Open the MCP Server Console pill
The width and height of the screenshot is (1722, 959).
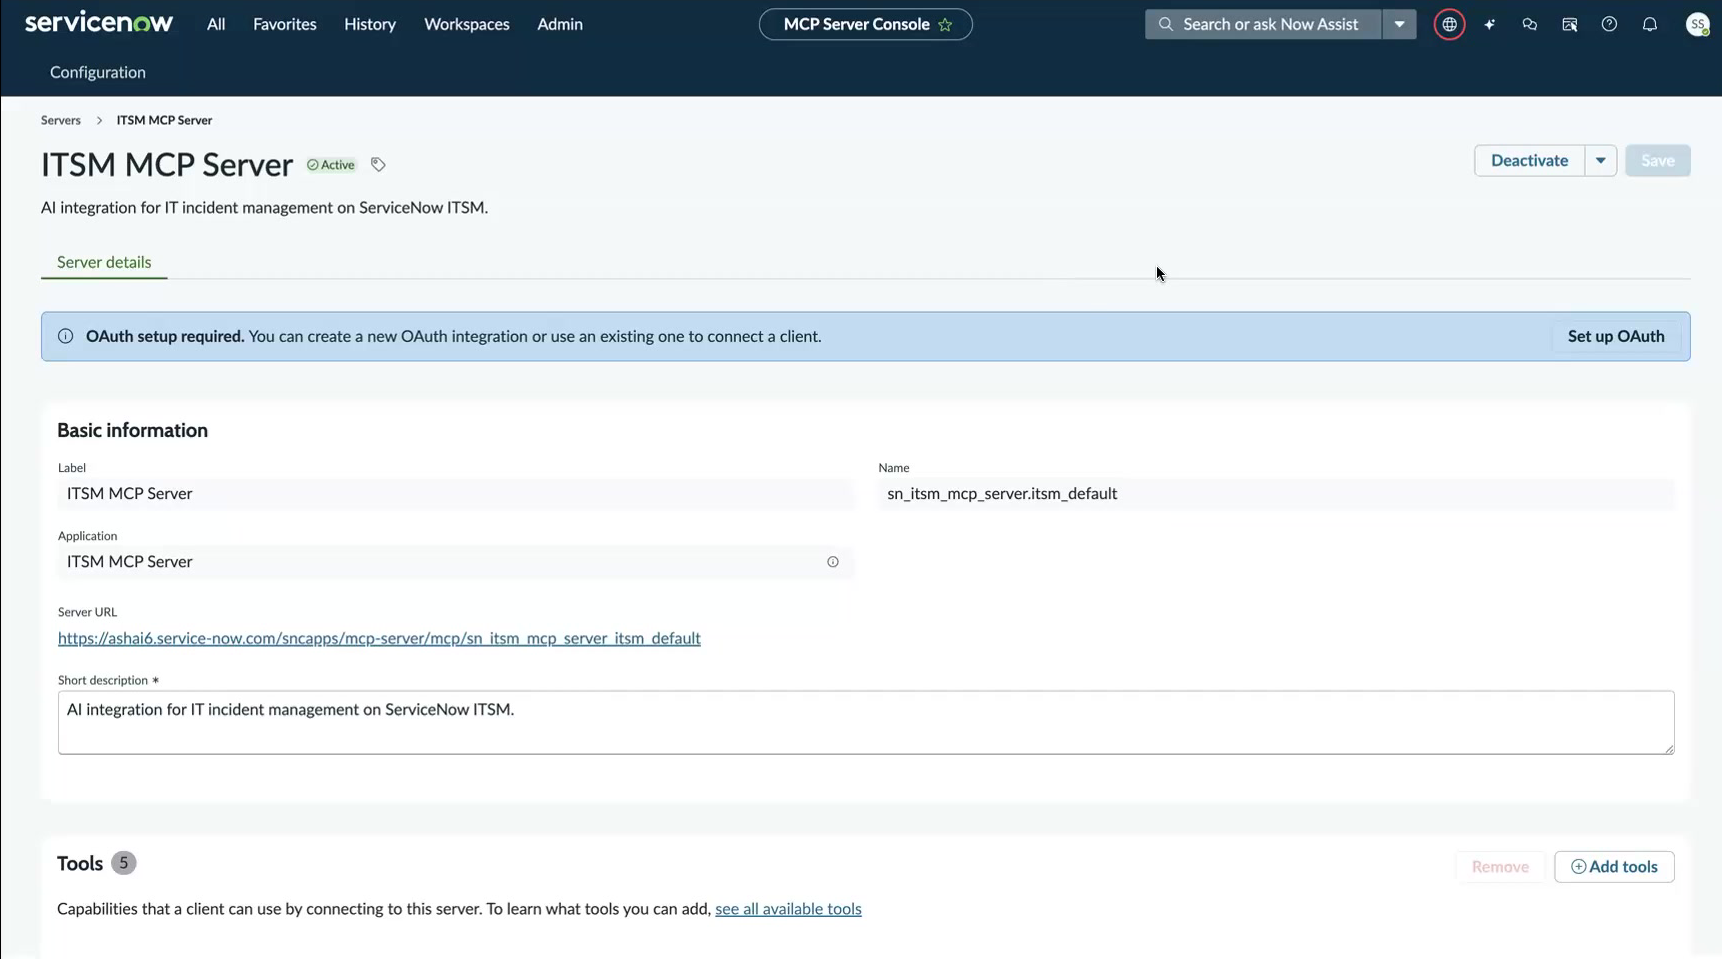pyautogui.click(x=866, y=24)
